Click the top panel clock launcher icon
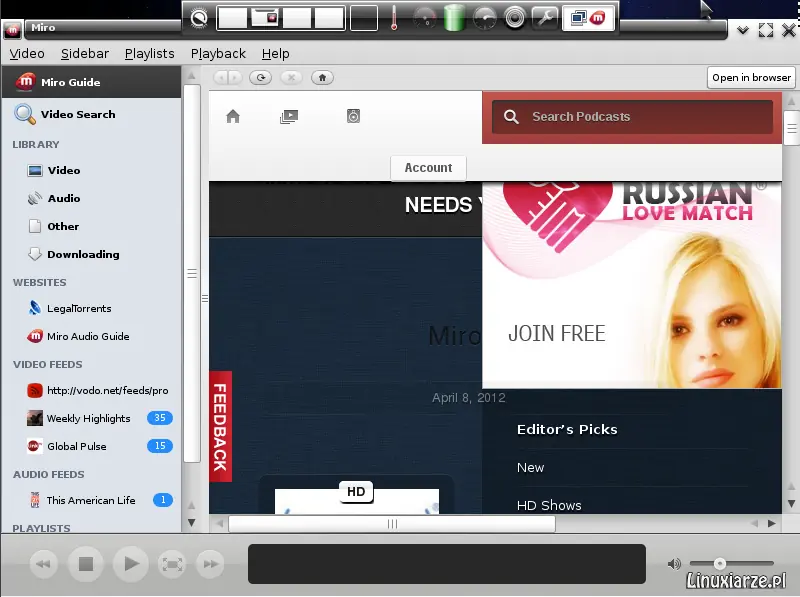 point(199,19)
